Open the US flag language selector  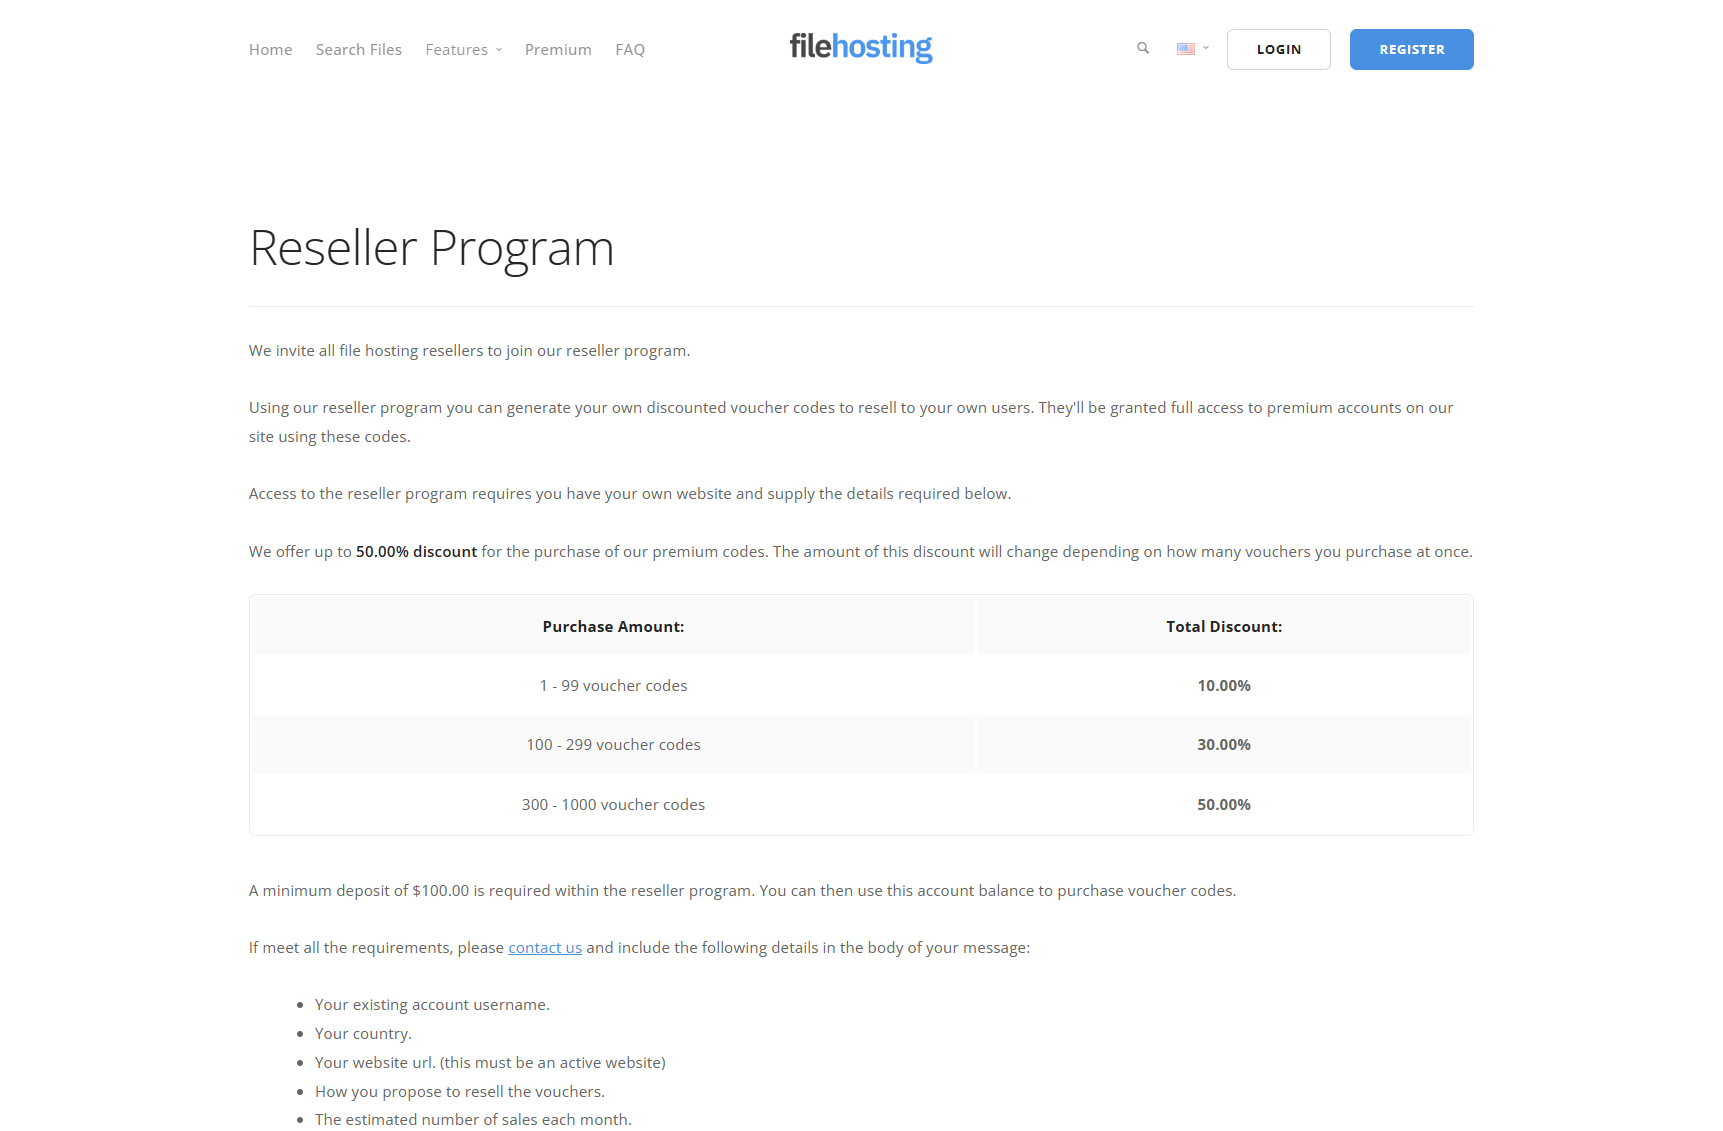click(1191, 48)
